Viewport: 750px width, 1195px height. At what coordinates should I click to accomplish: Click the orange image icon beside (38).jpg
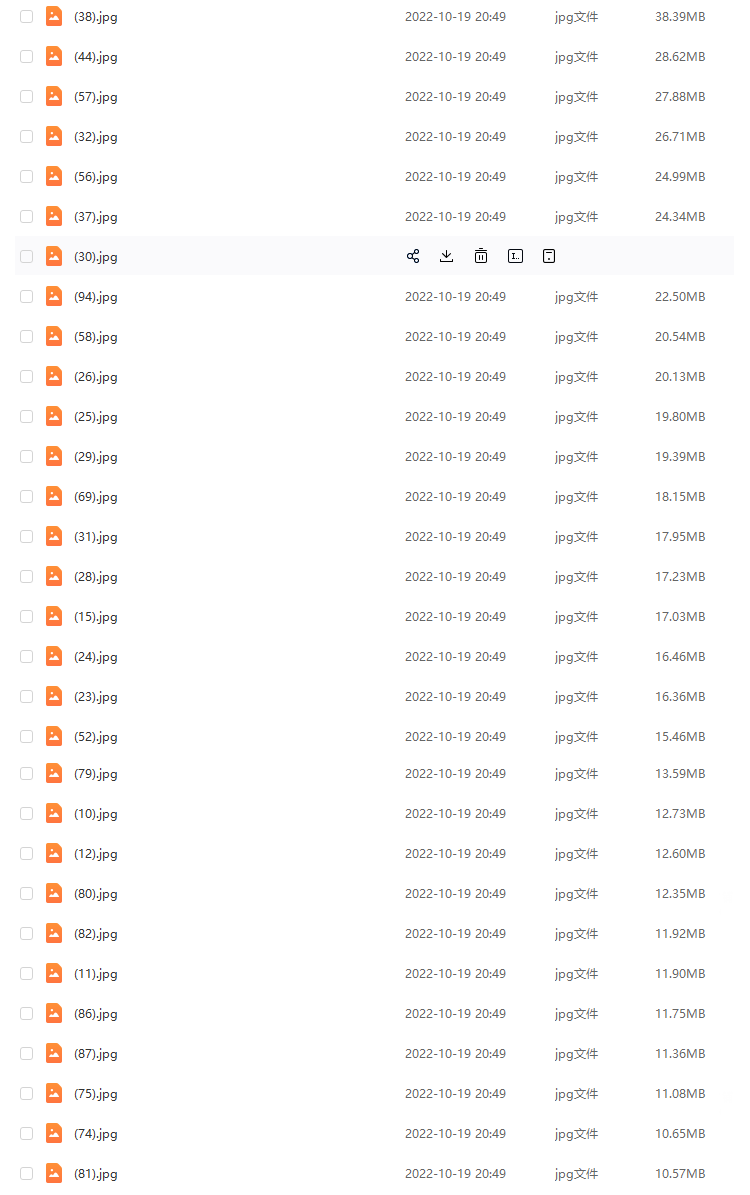click(x=54, y=16)
